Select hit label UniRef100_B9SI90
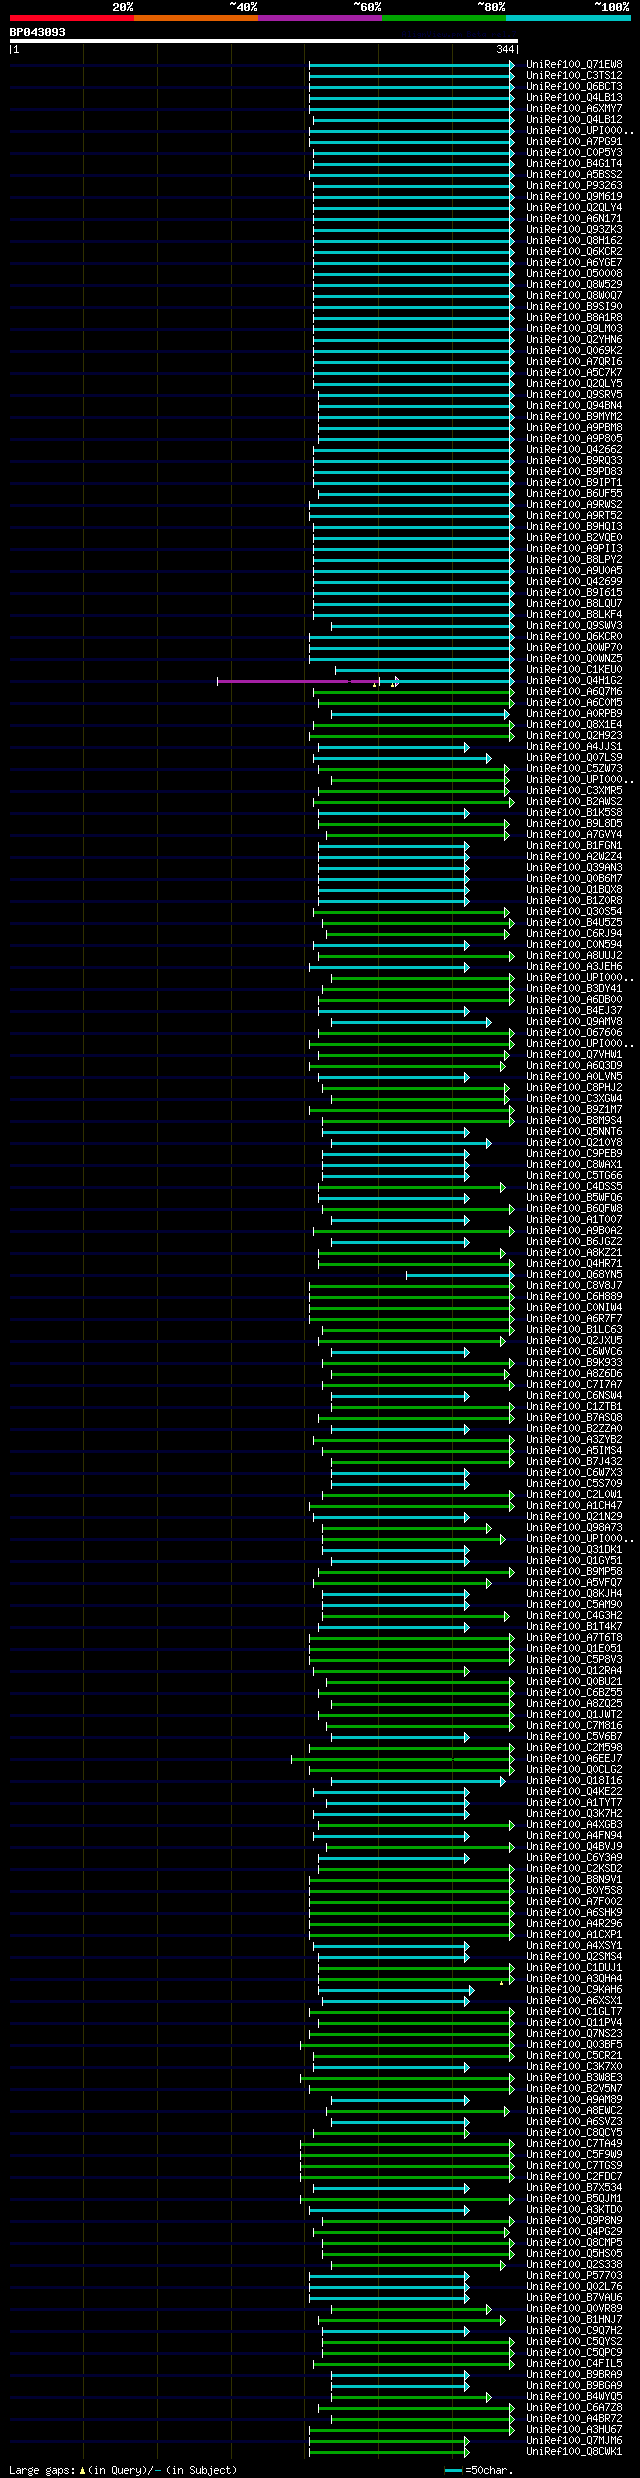The height and width of the screenshot is (2478, 640). tap(574, 307)
